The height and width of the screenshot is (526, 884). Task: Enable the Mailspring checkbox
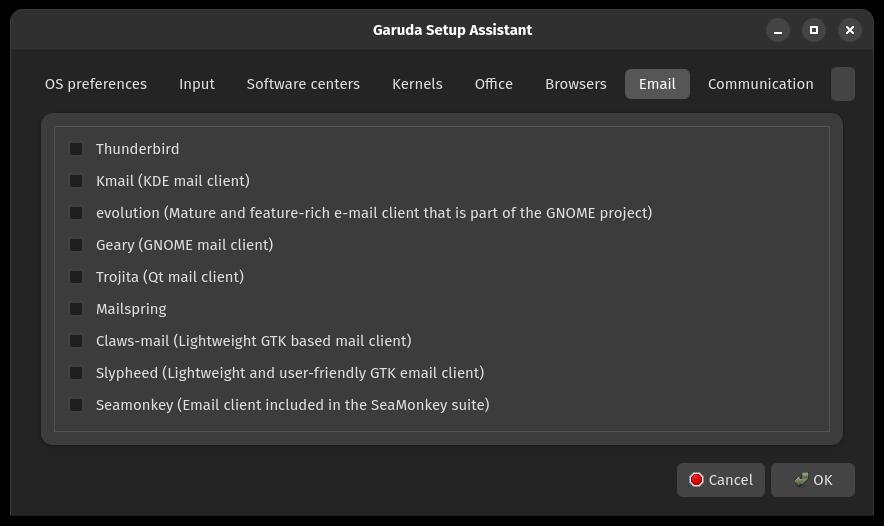pyautogui.click(x=76, y=309)
